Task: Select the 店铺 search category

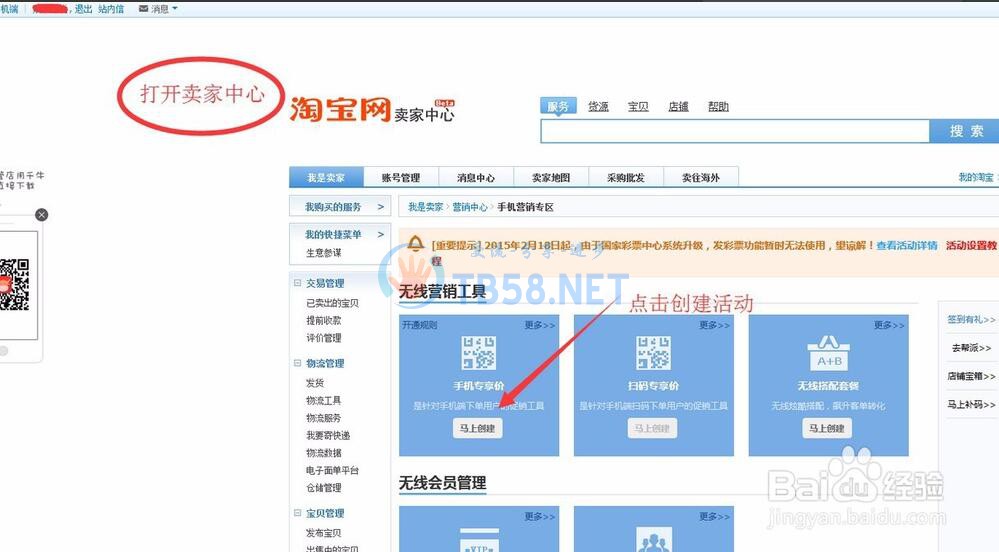Action: pos(679,106)
